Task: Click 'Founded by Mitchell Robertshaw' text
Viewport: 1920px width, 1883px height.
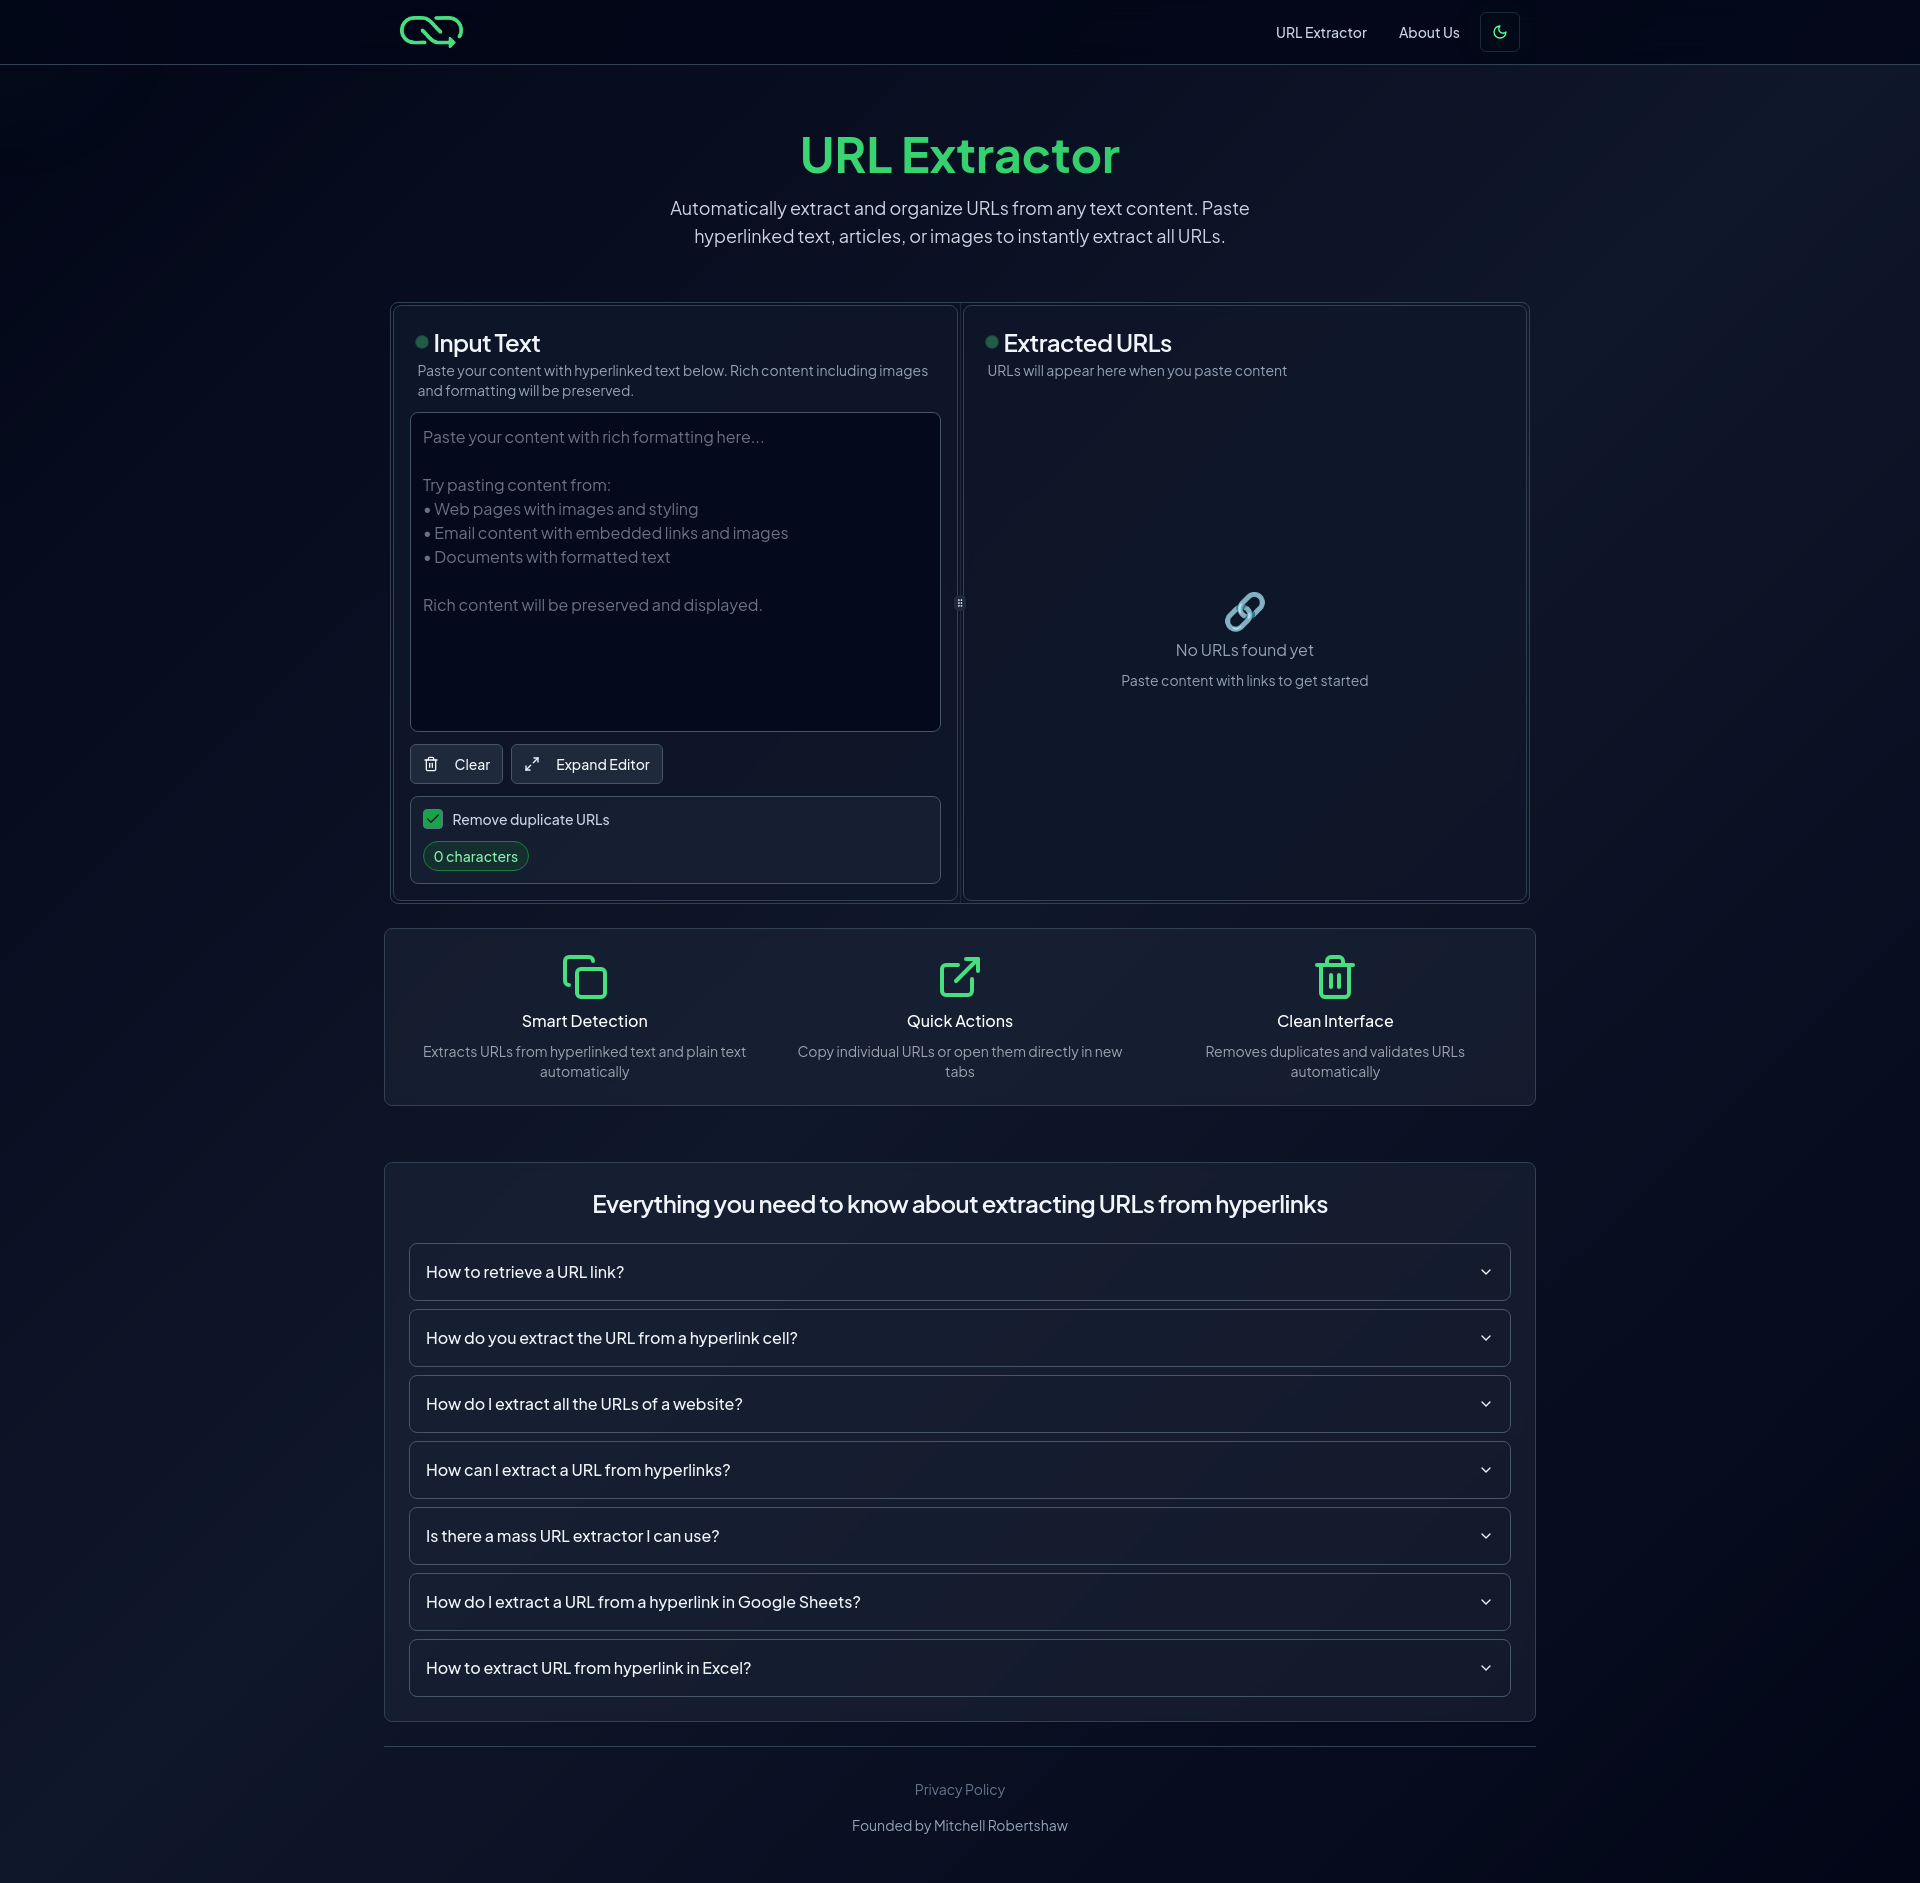Action: (x=960, y=1826)
